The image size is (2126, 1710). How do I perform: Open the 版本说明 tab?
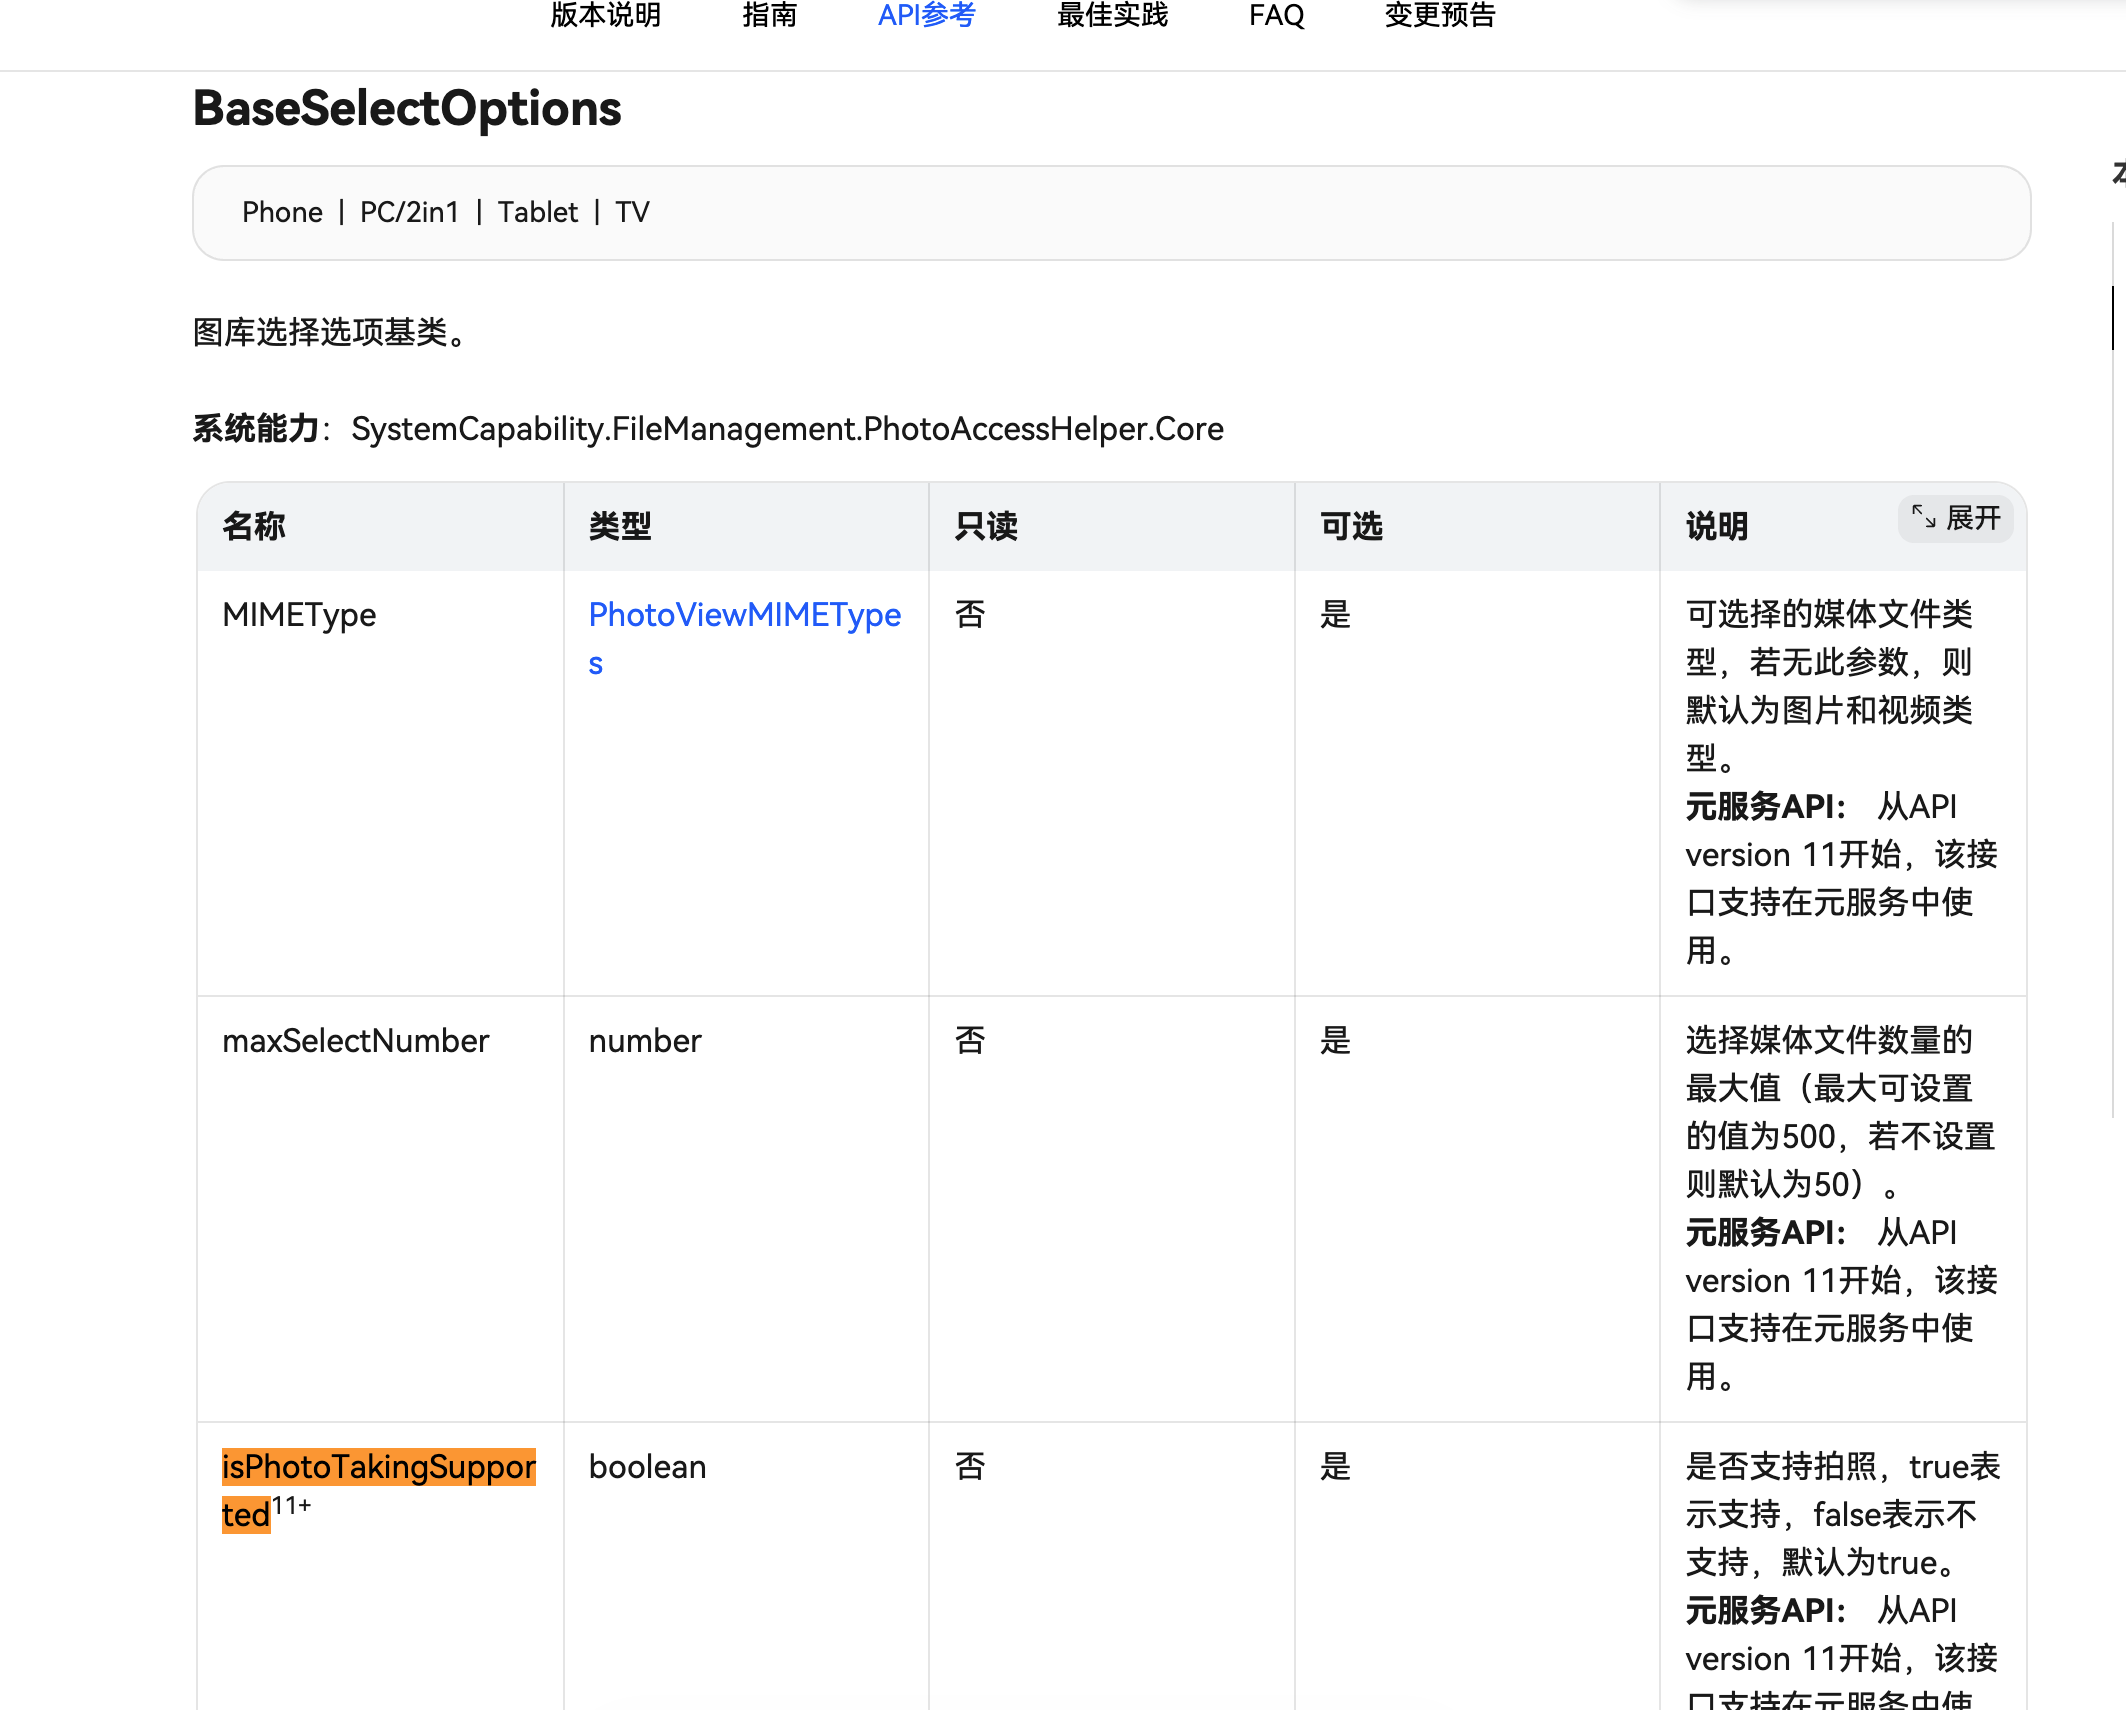pyautogui.click(x=605, y=15)
